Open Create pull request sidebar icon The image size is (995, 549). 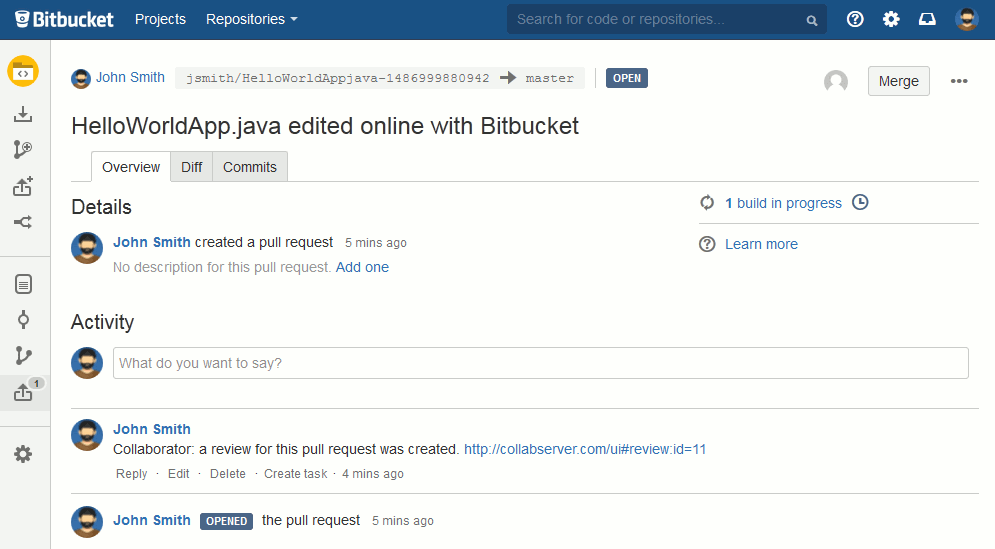pyautogui.click(x=23, y=186)
